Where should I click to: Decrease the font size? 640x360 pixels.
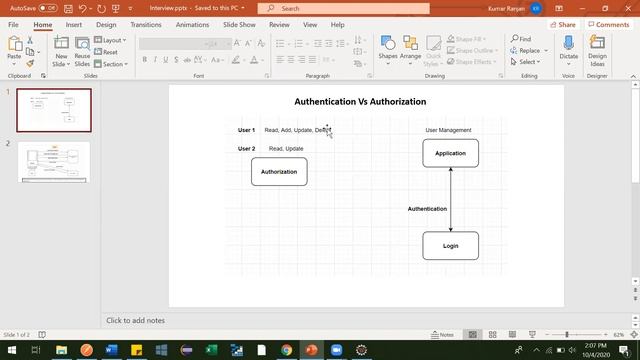(x=248, y=43)
